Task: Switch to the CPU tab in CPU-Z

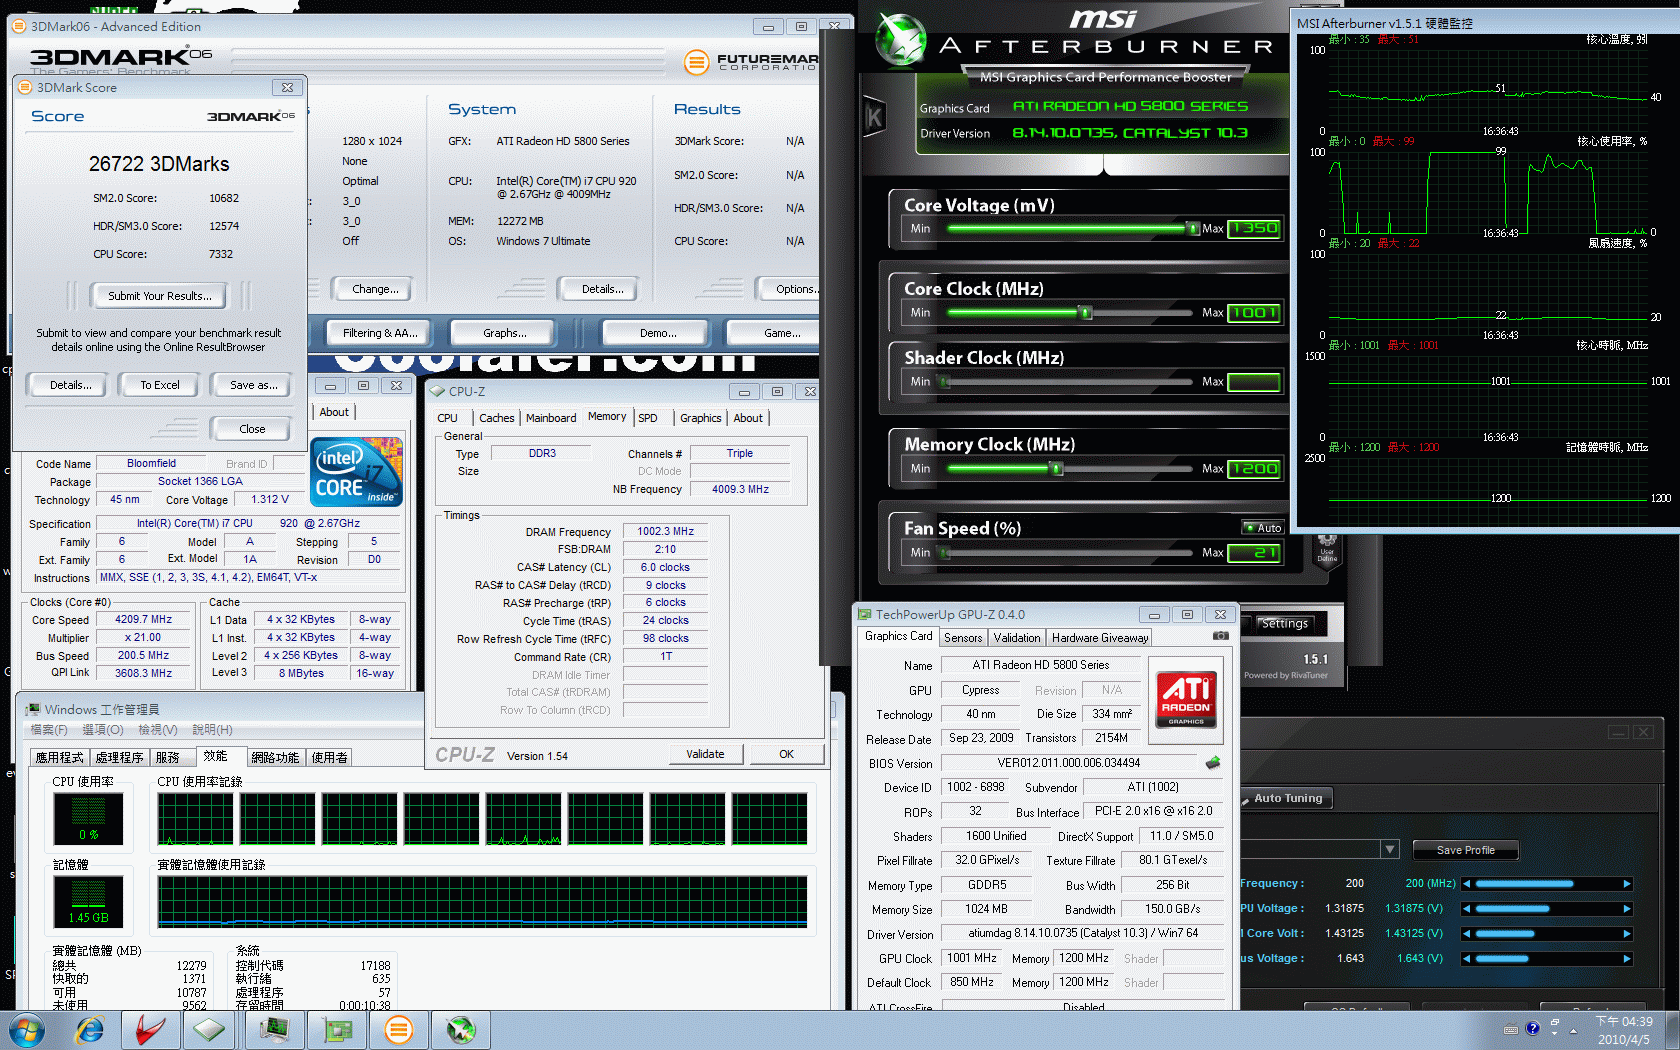Action: (448, 418)
